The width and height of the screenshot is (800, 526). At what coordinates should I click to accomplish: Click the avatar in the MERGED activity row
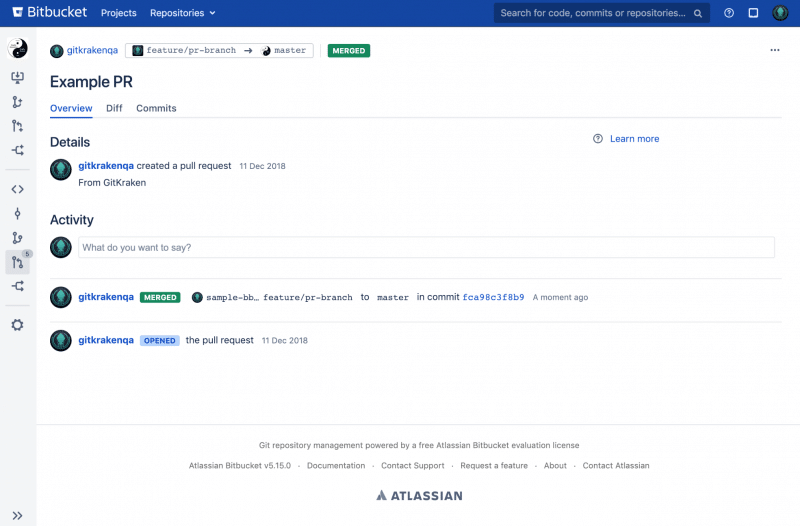click(x=61, y=297)
